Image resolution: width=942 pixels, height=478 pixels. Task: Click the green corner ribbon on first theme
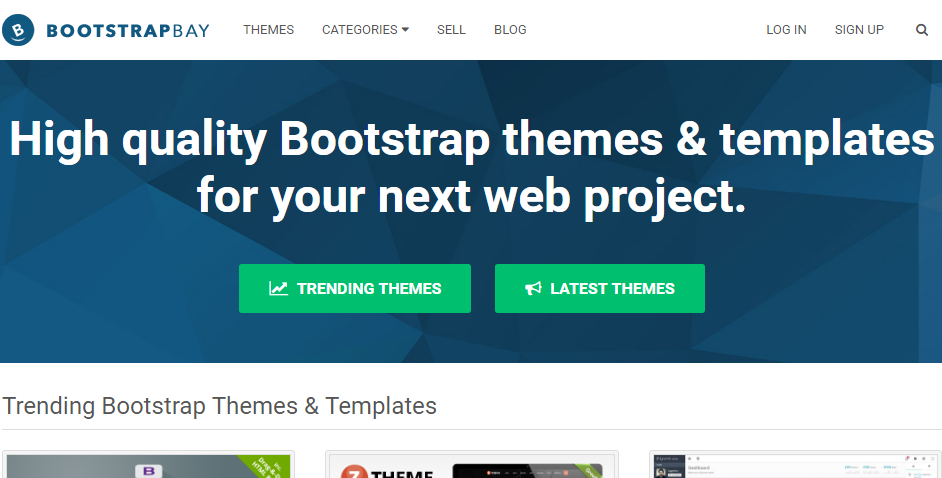pyautogui.click(x=266, y=466)
